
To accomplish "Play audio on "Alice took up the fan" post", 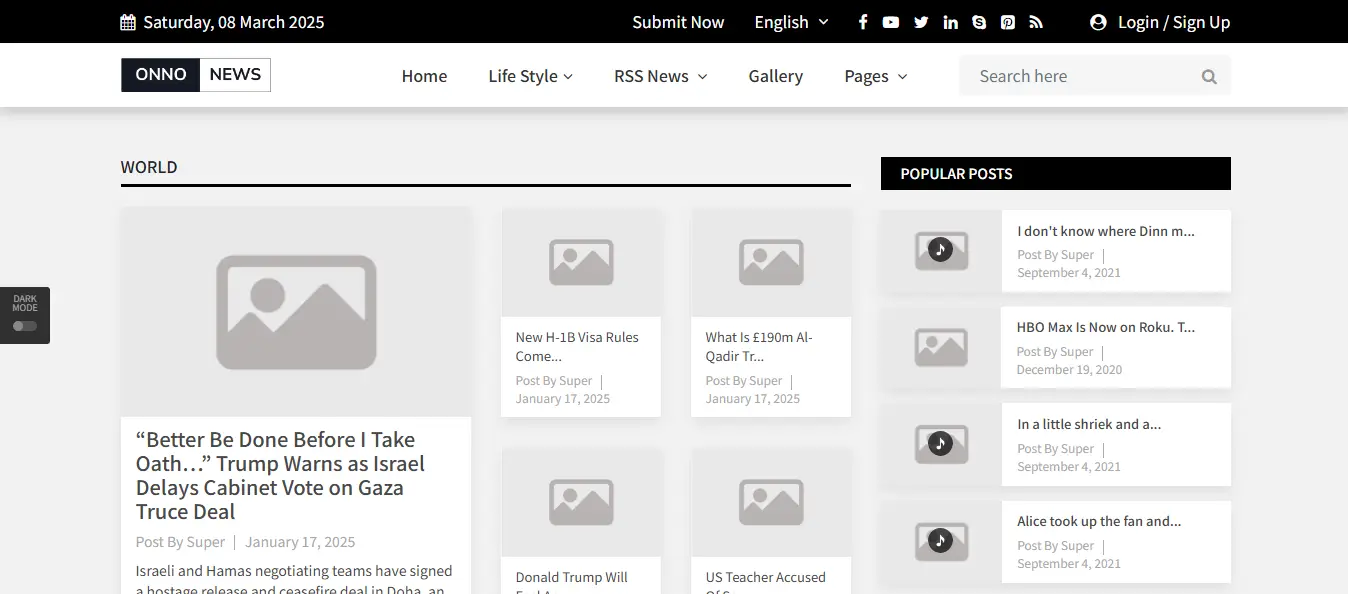I will pos(940,540).
